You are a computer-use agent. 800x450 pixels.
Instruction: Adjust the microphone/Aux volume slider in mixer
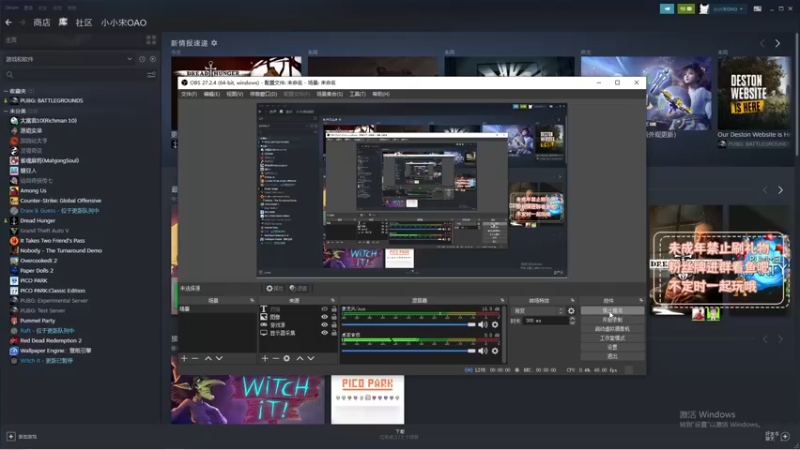(x=408, y=324)
